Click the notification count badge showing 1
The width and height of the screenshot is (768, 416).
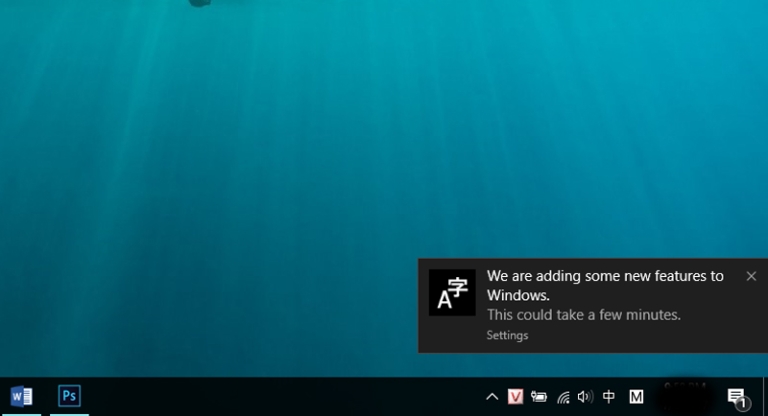click(x=742, y=404)
